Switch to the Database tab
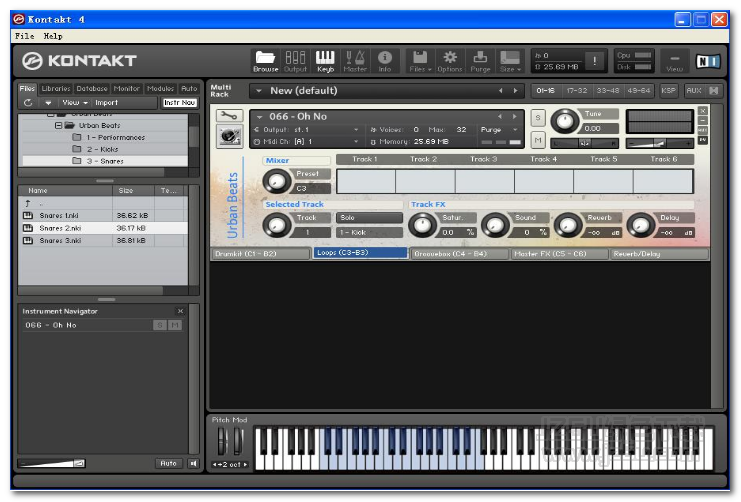741x502 pixels. tap(92, 88)
